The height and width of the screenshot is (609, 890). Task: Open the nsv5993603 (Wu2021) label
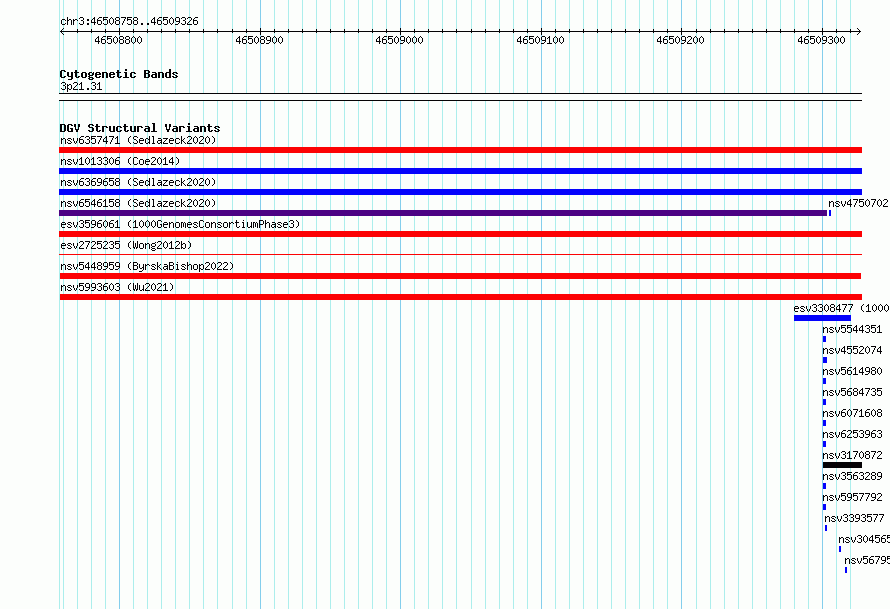(x=117, y=287)
